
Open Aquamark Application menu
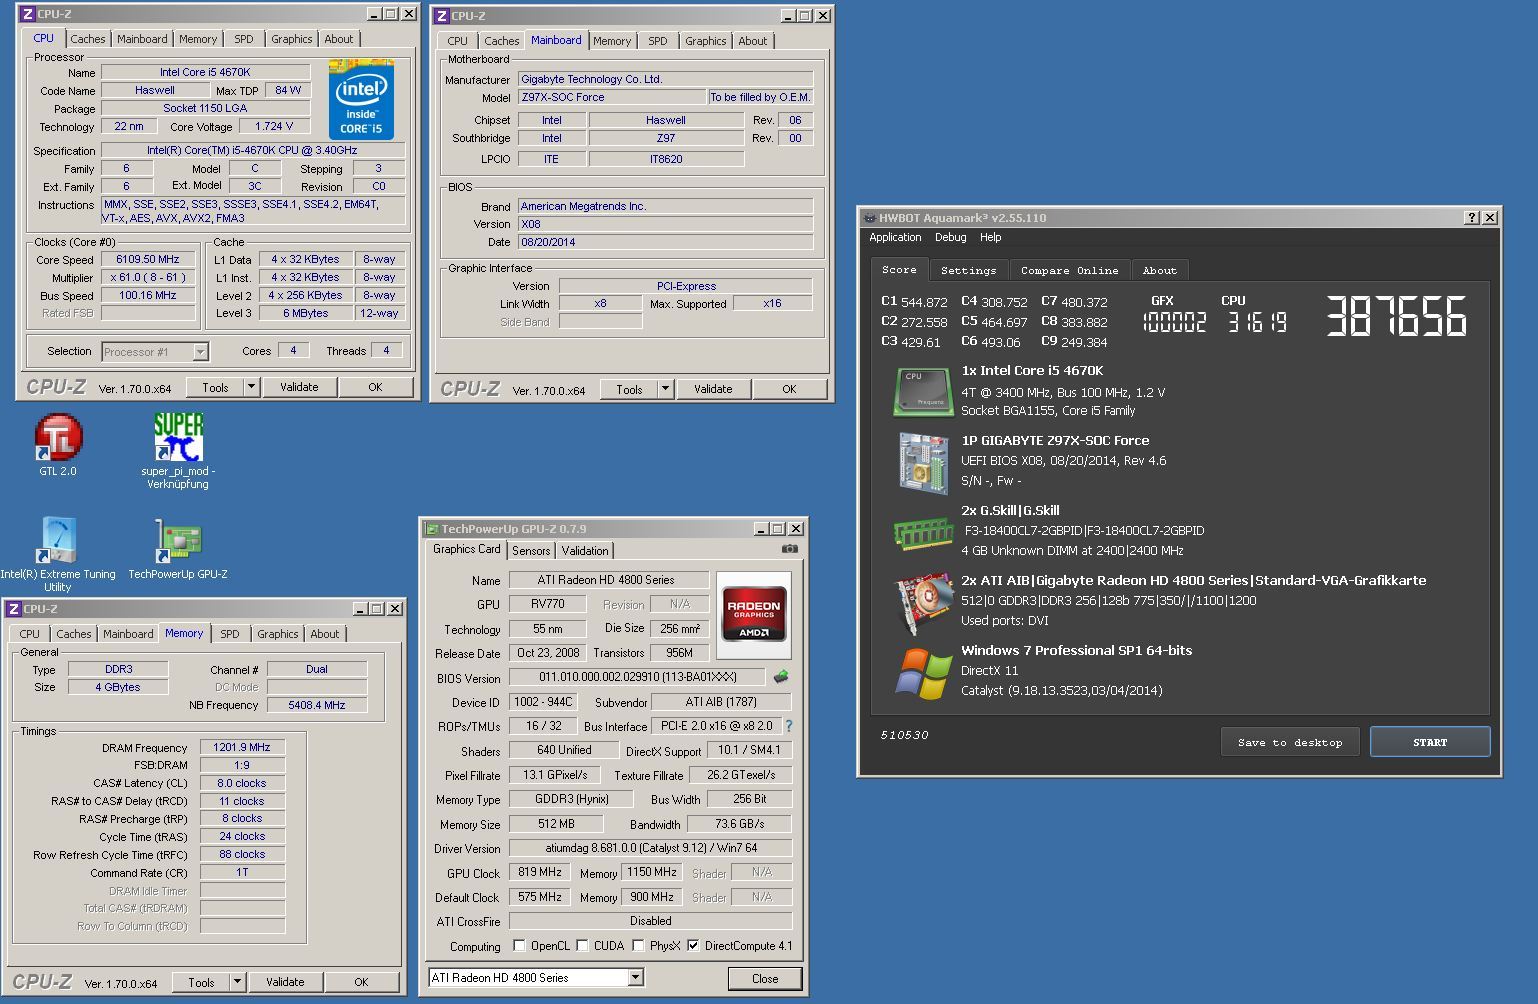[895, 237]
